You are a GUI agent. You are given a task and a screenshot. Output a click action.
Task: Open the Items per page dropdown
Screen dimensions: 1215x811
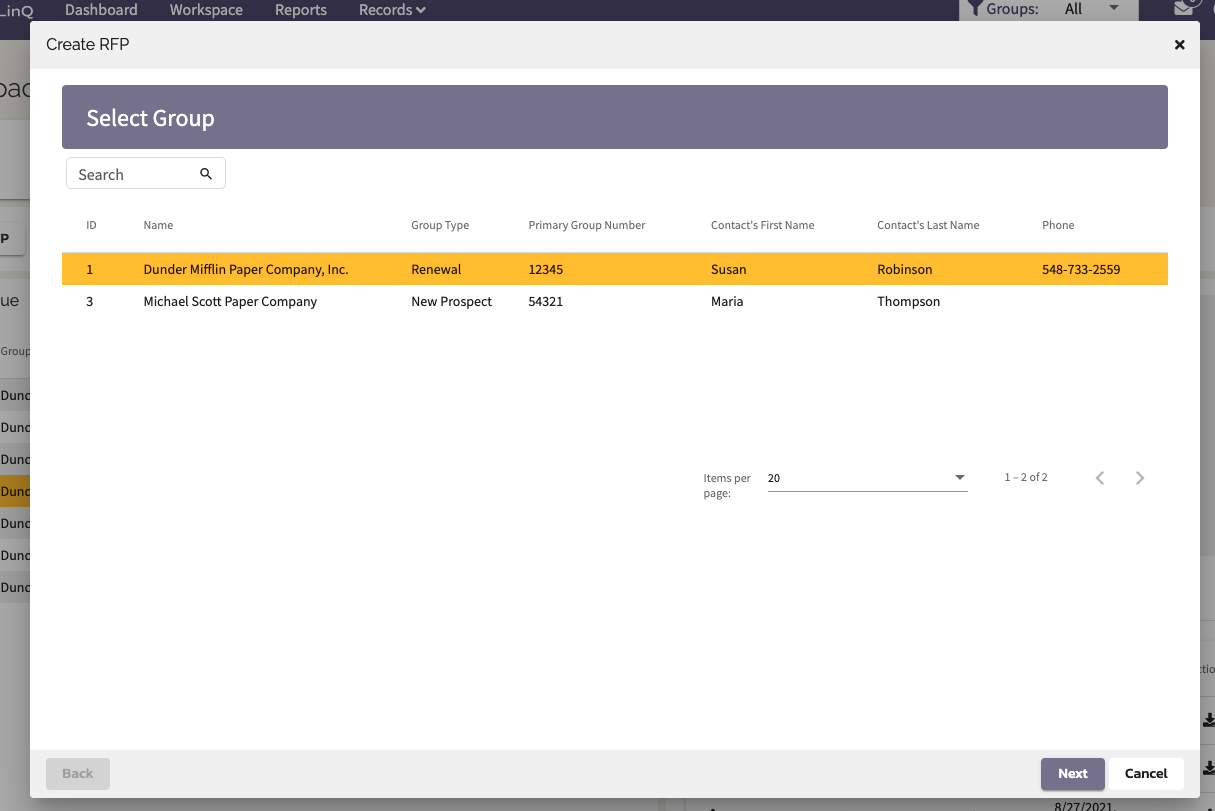coord(958,477)
